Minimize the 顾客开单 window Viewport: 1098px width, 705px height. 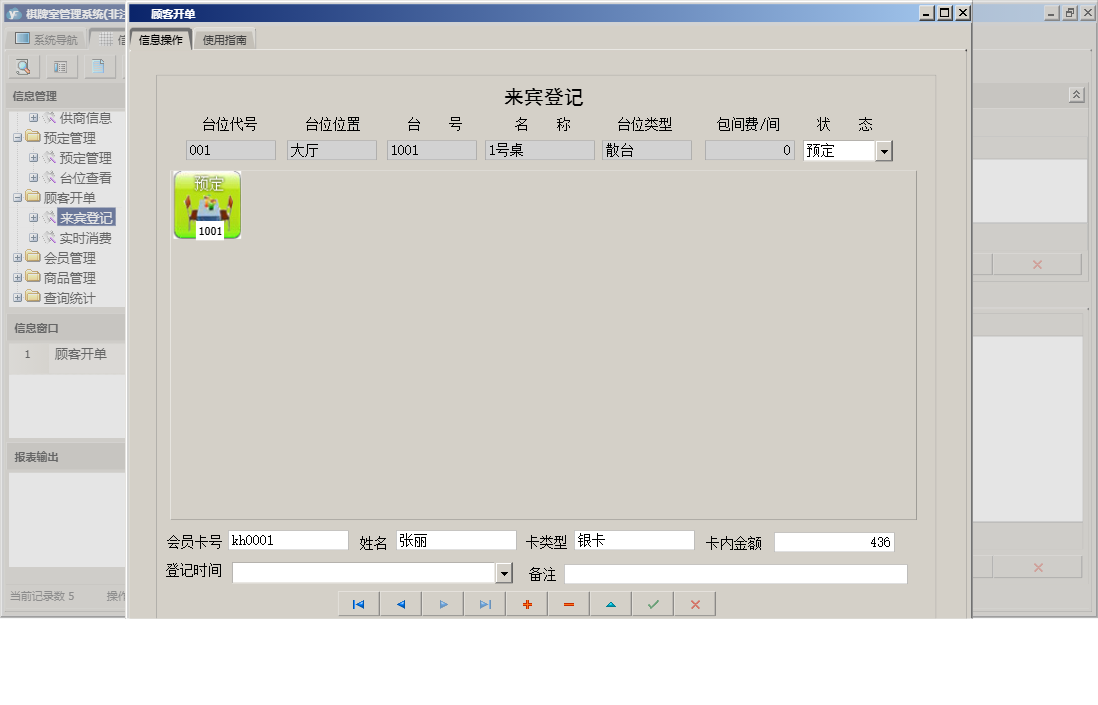tap(926, 13)
